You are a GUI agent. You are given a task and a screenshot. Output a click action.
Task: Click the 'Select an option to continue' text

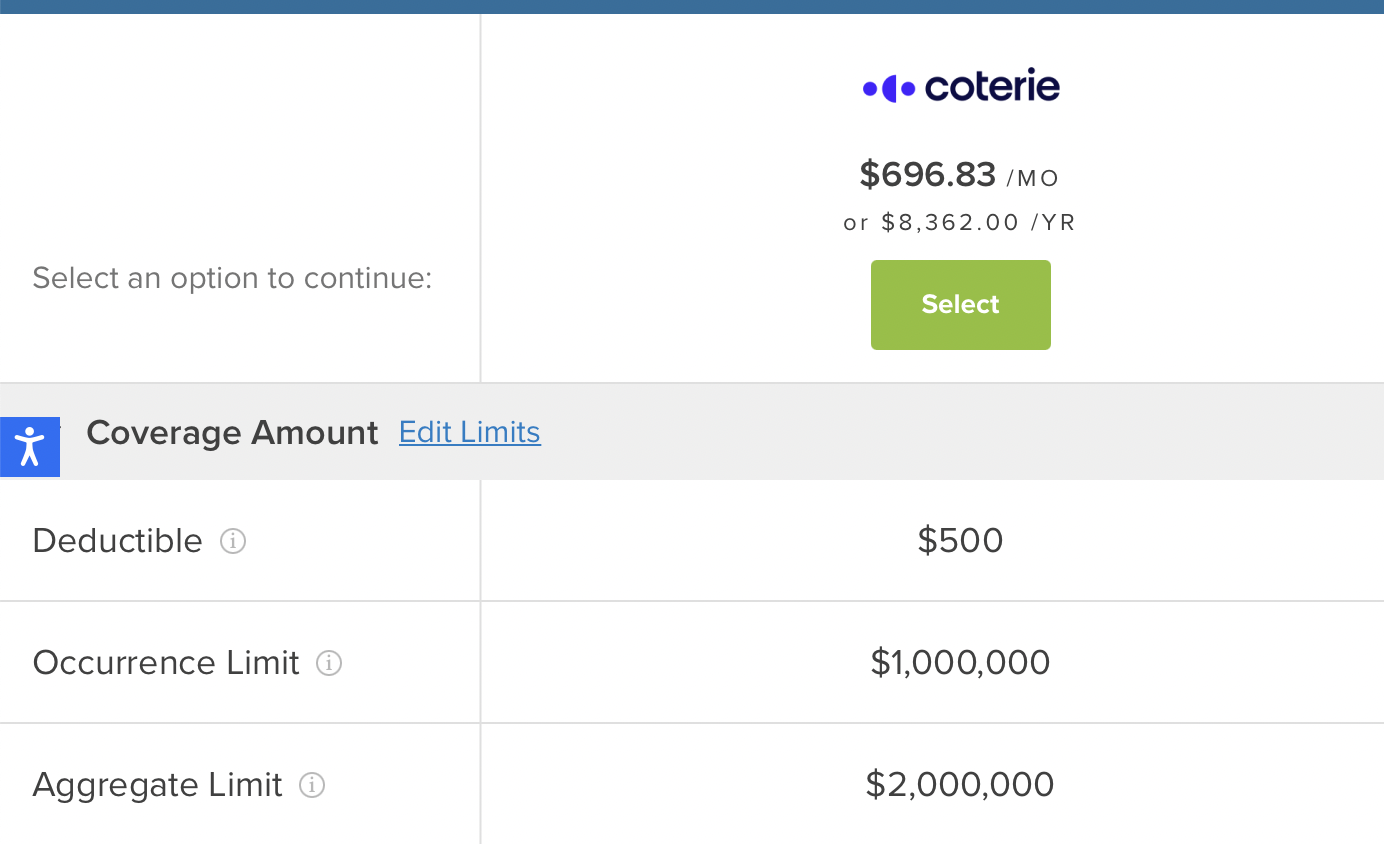click(232, 278)
